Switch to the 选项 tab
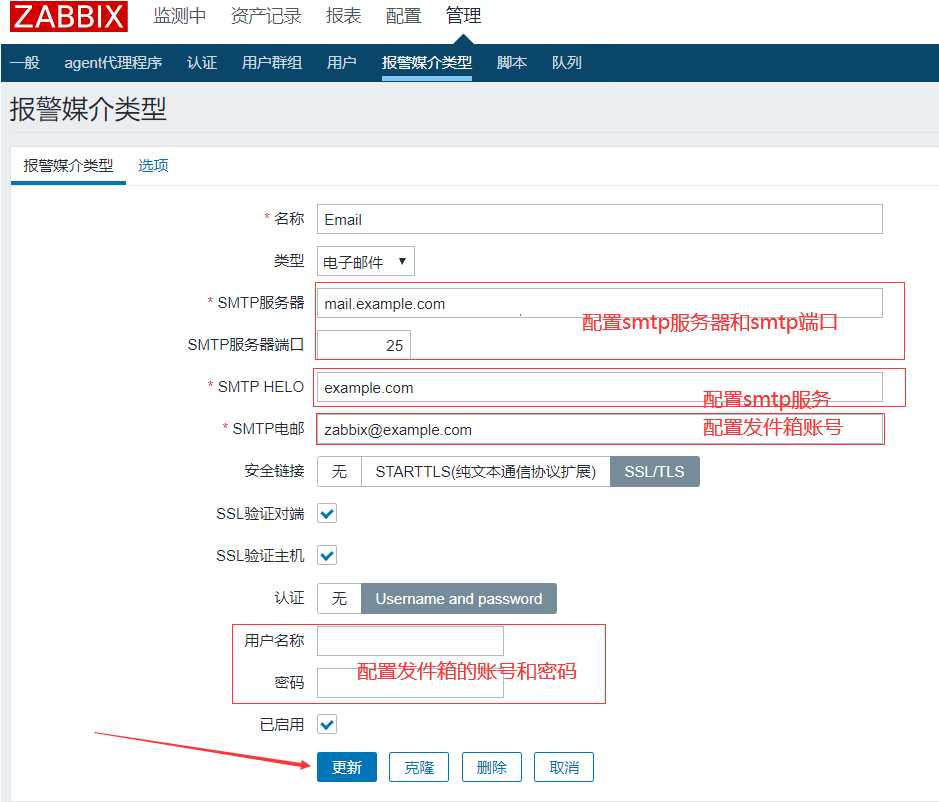Viewport: 939px width, 802px height. coord(153,165)
